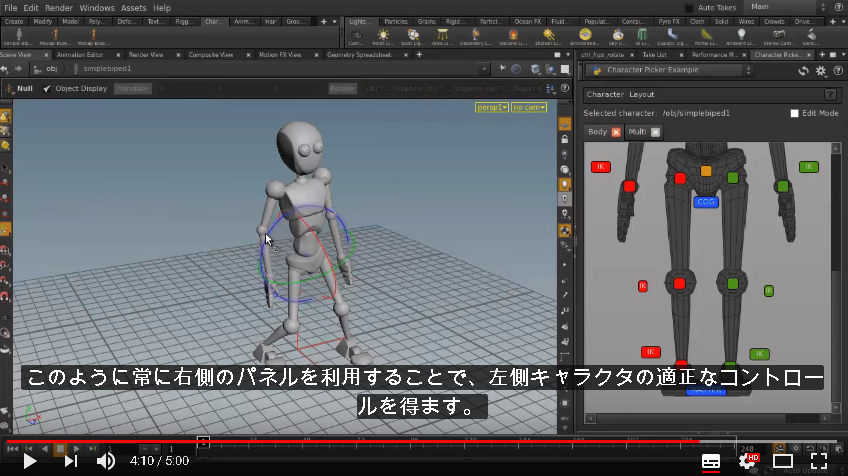Switch to theater mode view
Screen dimensions: 848x476
(783, 461)
